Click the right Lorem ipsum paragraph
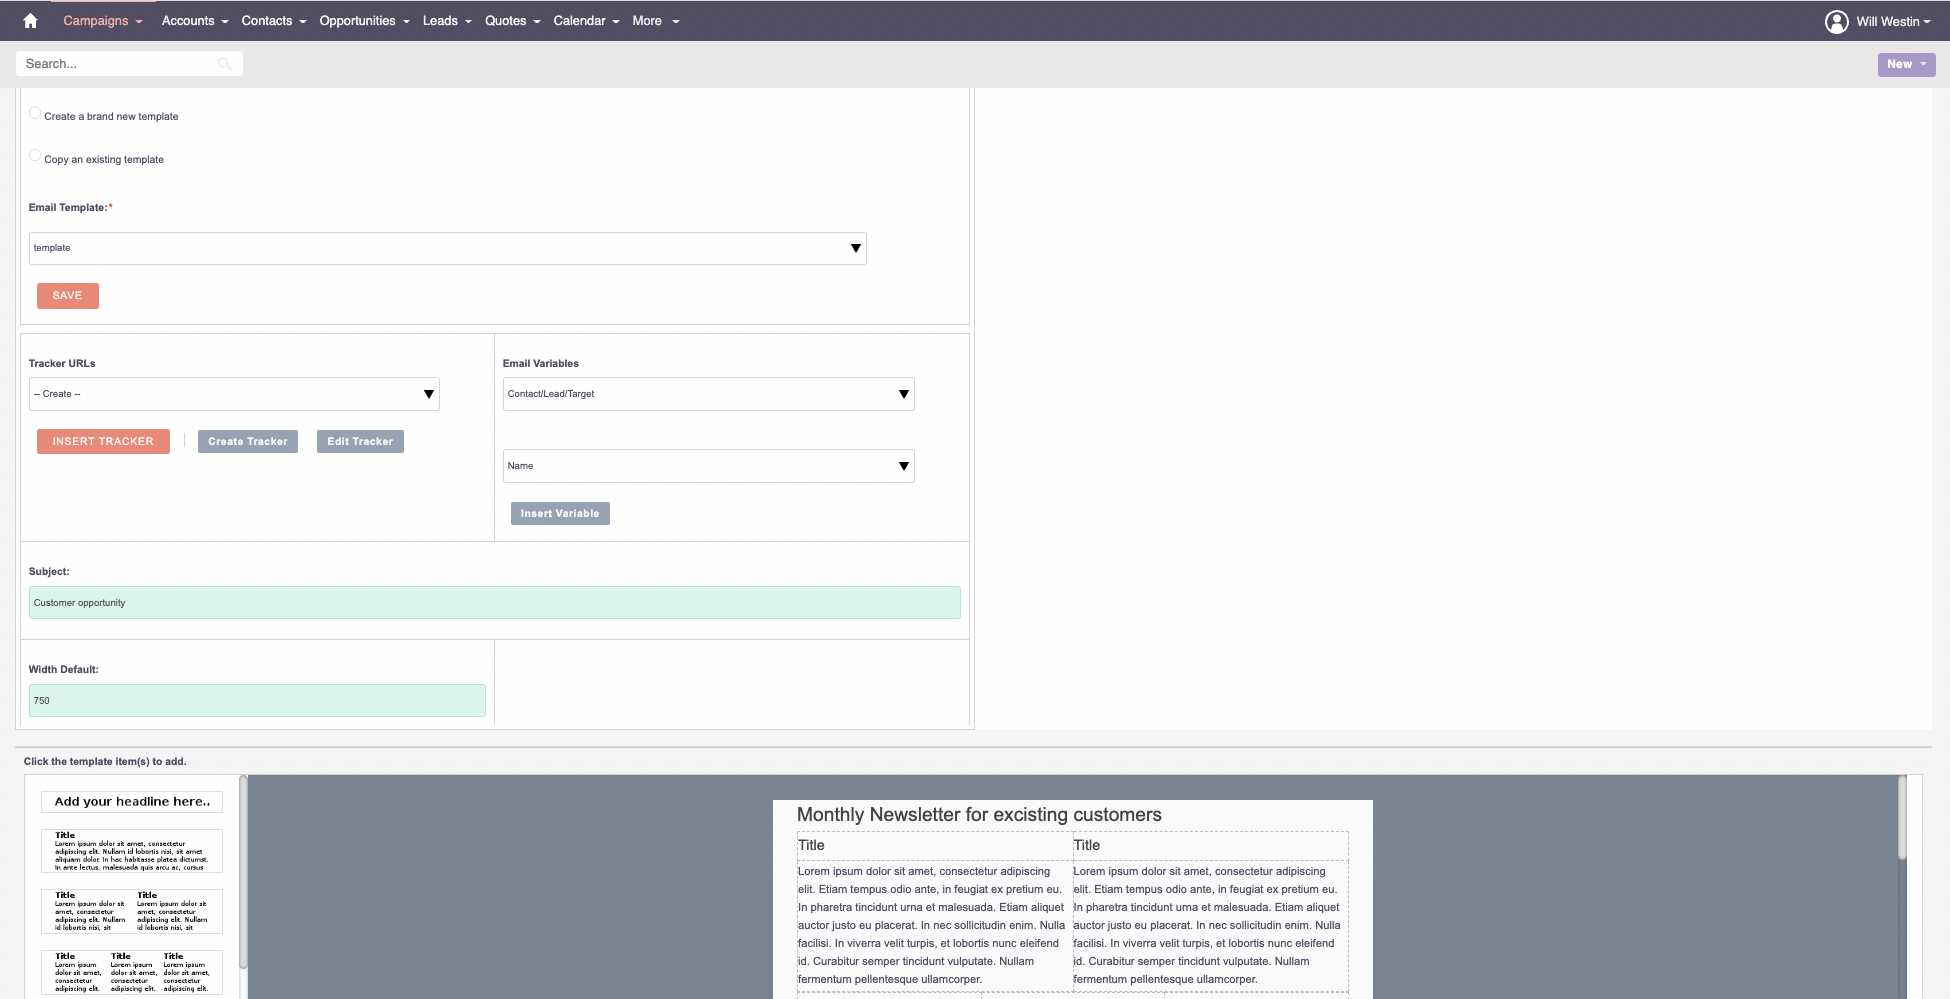The width and height of the screenshot is (1950, 999). click(x=1208, y=925)
